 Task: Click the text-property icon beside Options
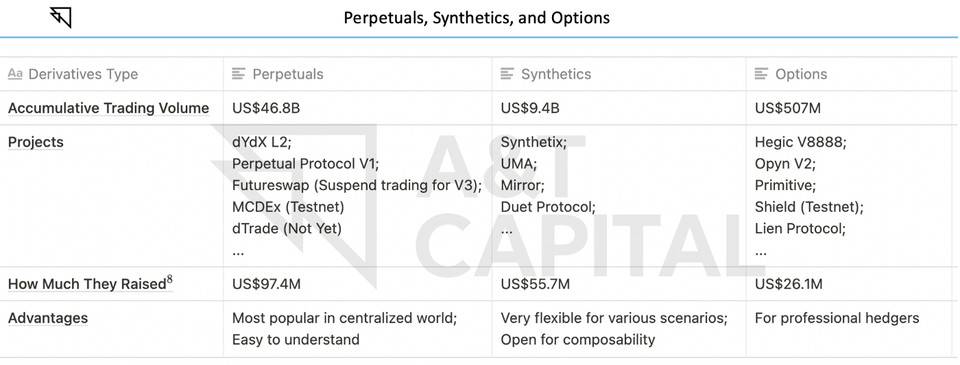point(761,74)
